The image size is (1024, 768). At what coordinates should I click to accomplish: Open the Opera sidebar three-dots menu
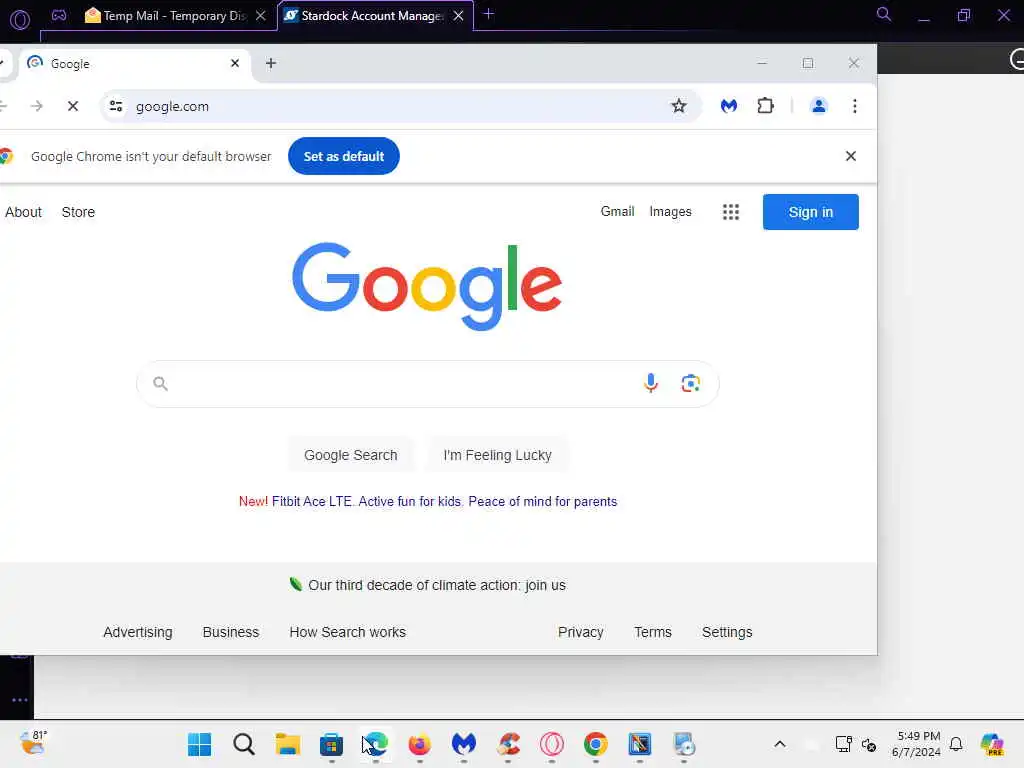point(20,699)
